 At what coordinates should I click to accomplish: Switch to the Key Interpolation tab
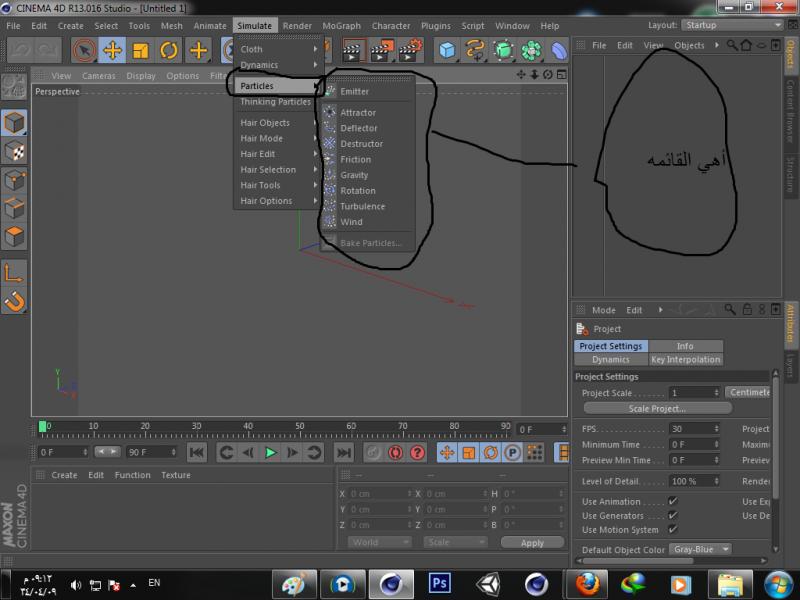click(x=685, y=360)
